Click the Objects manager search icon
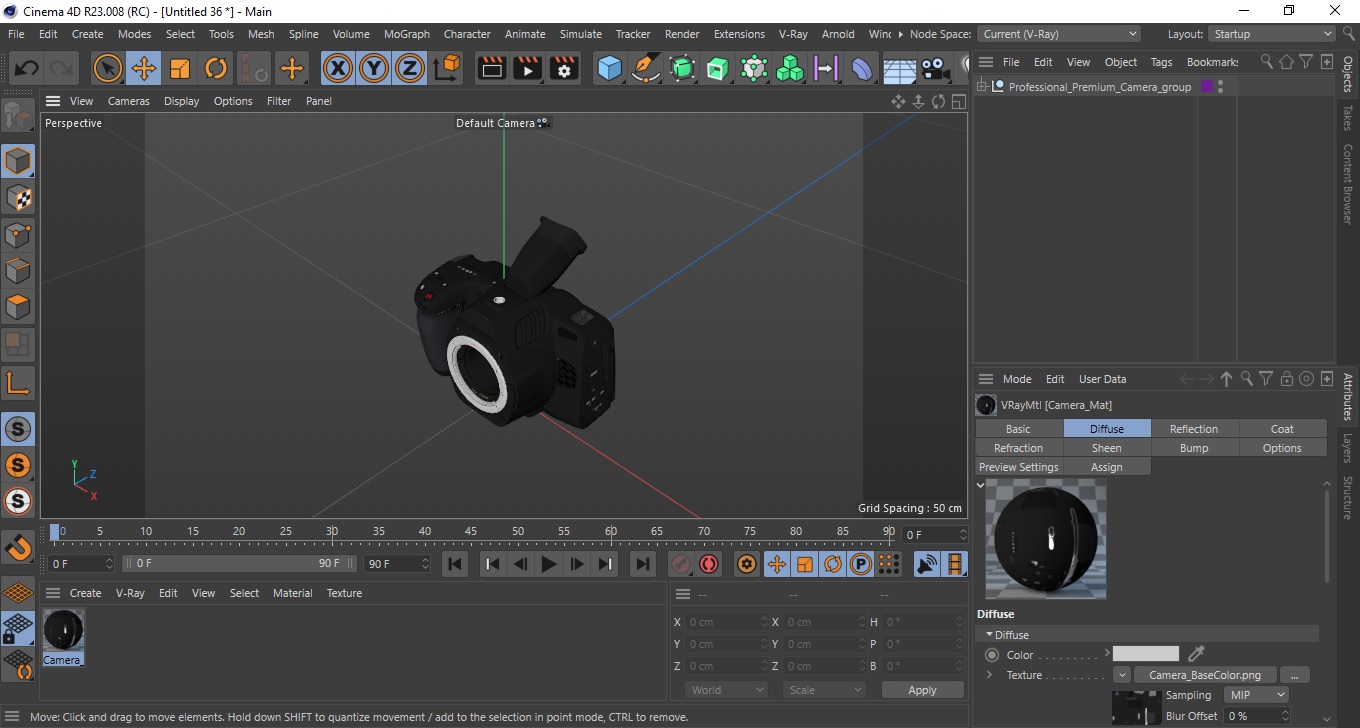The image size is (1360, 728). [1266, 62]
